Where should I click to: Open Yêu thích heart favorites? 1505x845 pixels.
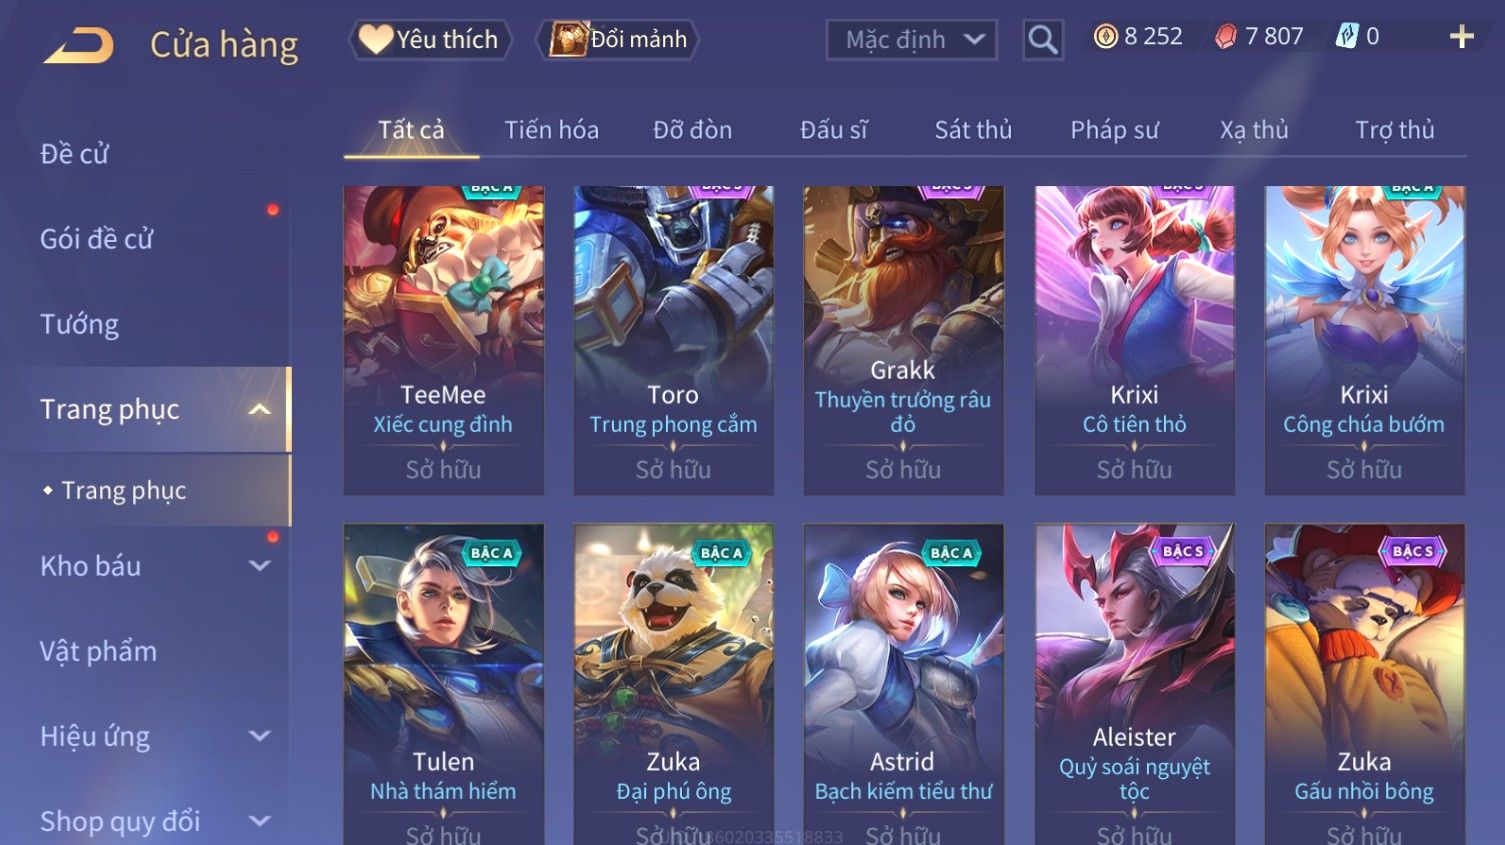(x=430, y=39)
